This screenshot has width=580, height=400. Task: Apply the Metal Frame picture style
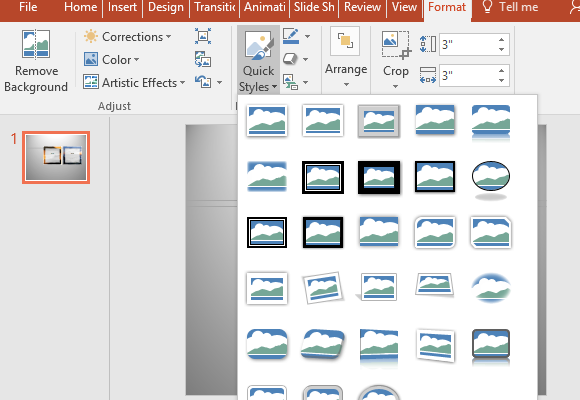point(378,121)
